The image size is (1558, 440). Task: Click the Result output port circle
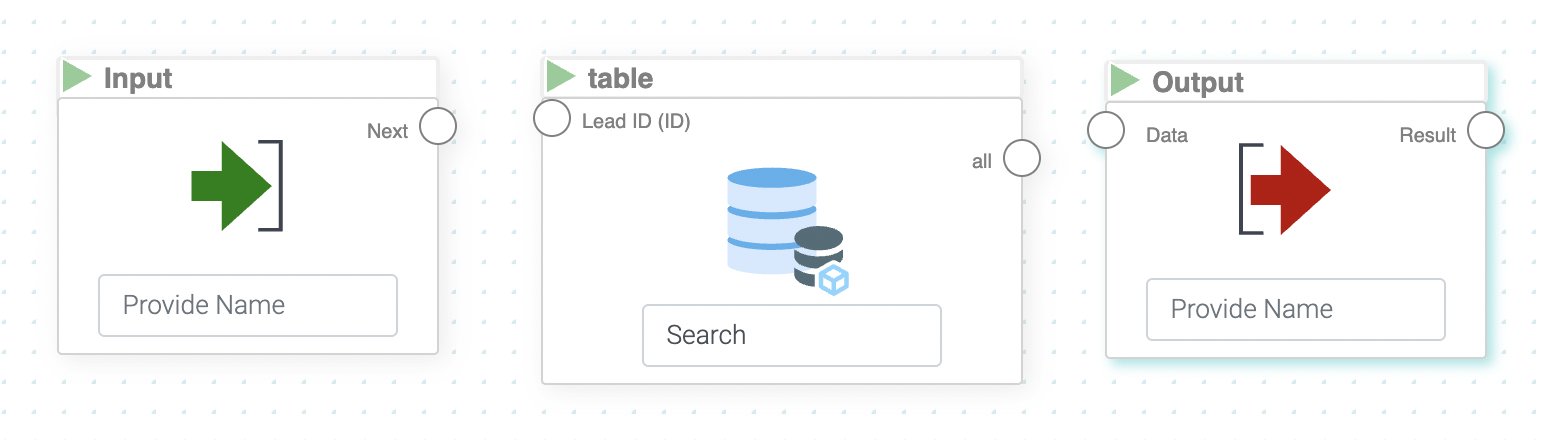(1485, 131)
